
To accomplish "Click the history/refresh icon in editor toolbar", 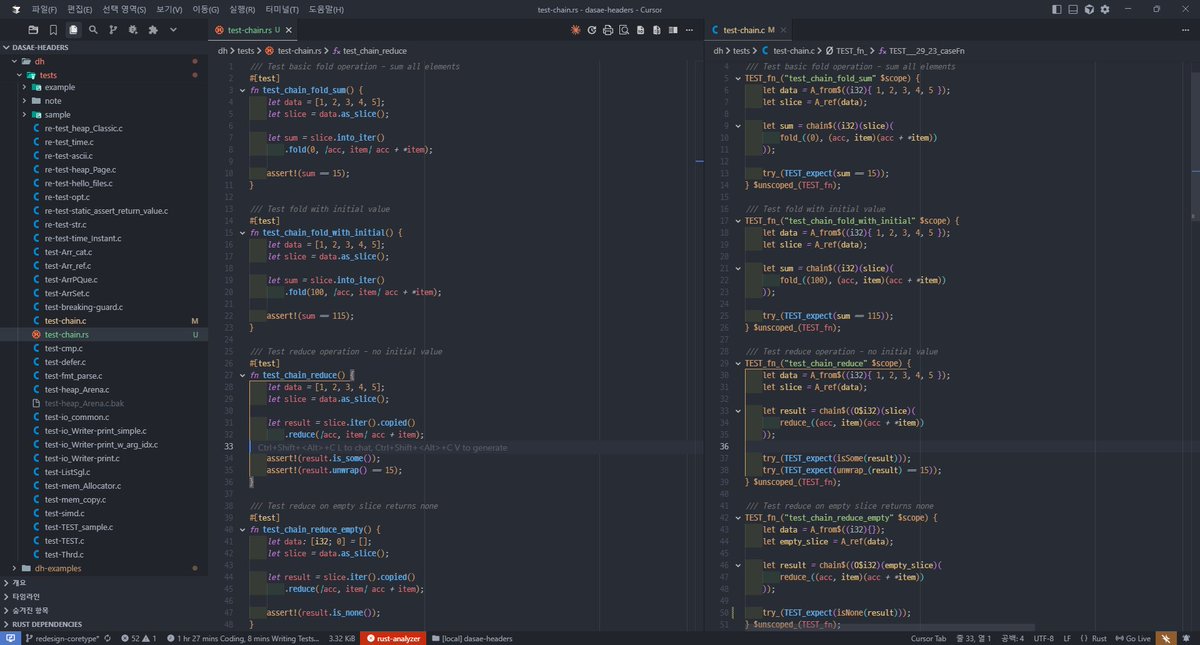I will [x=592, y=30].
